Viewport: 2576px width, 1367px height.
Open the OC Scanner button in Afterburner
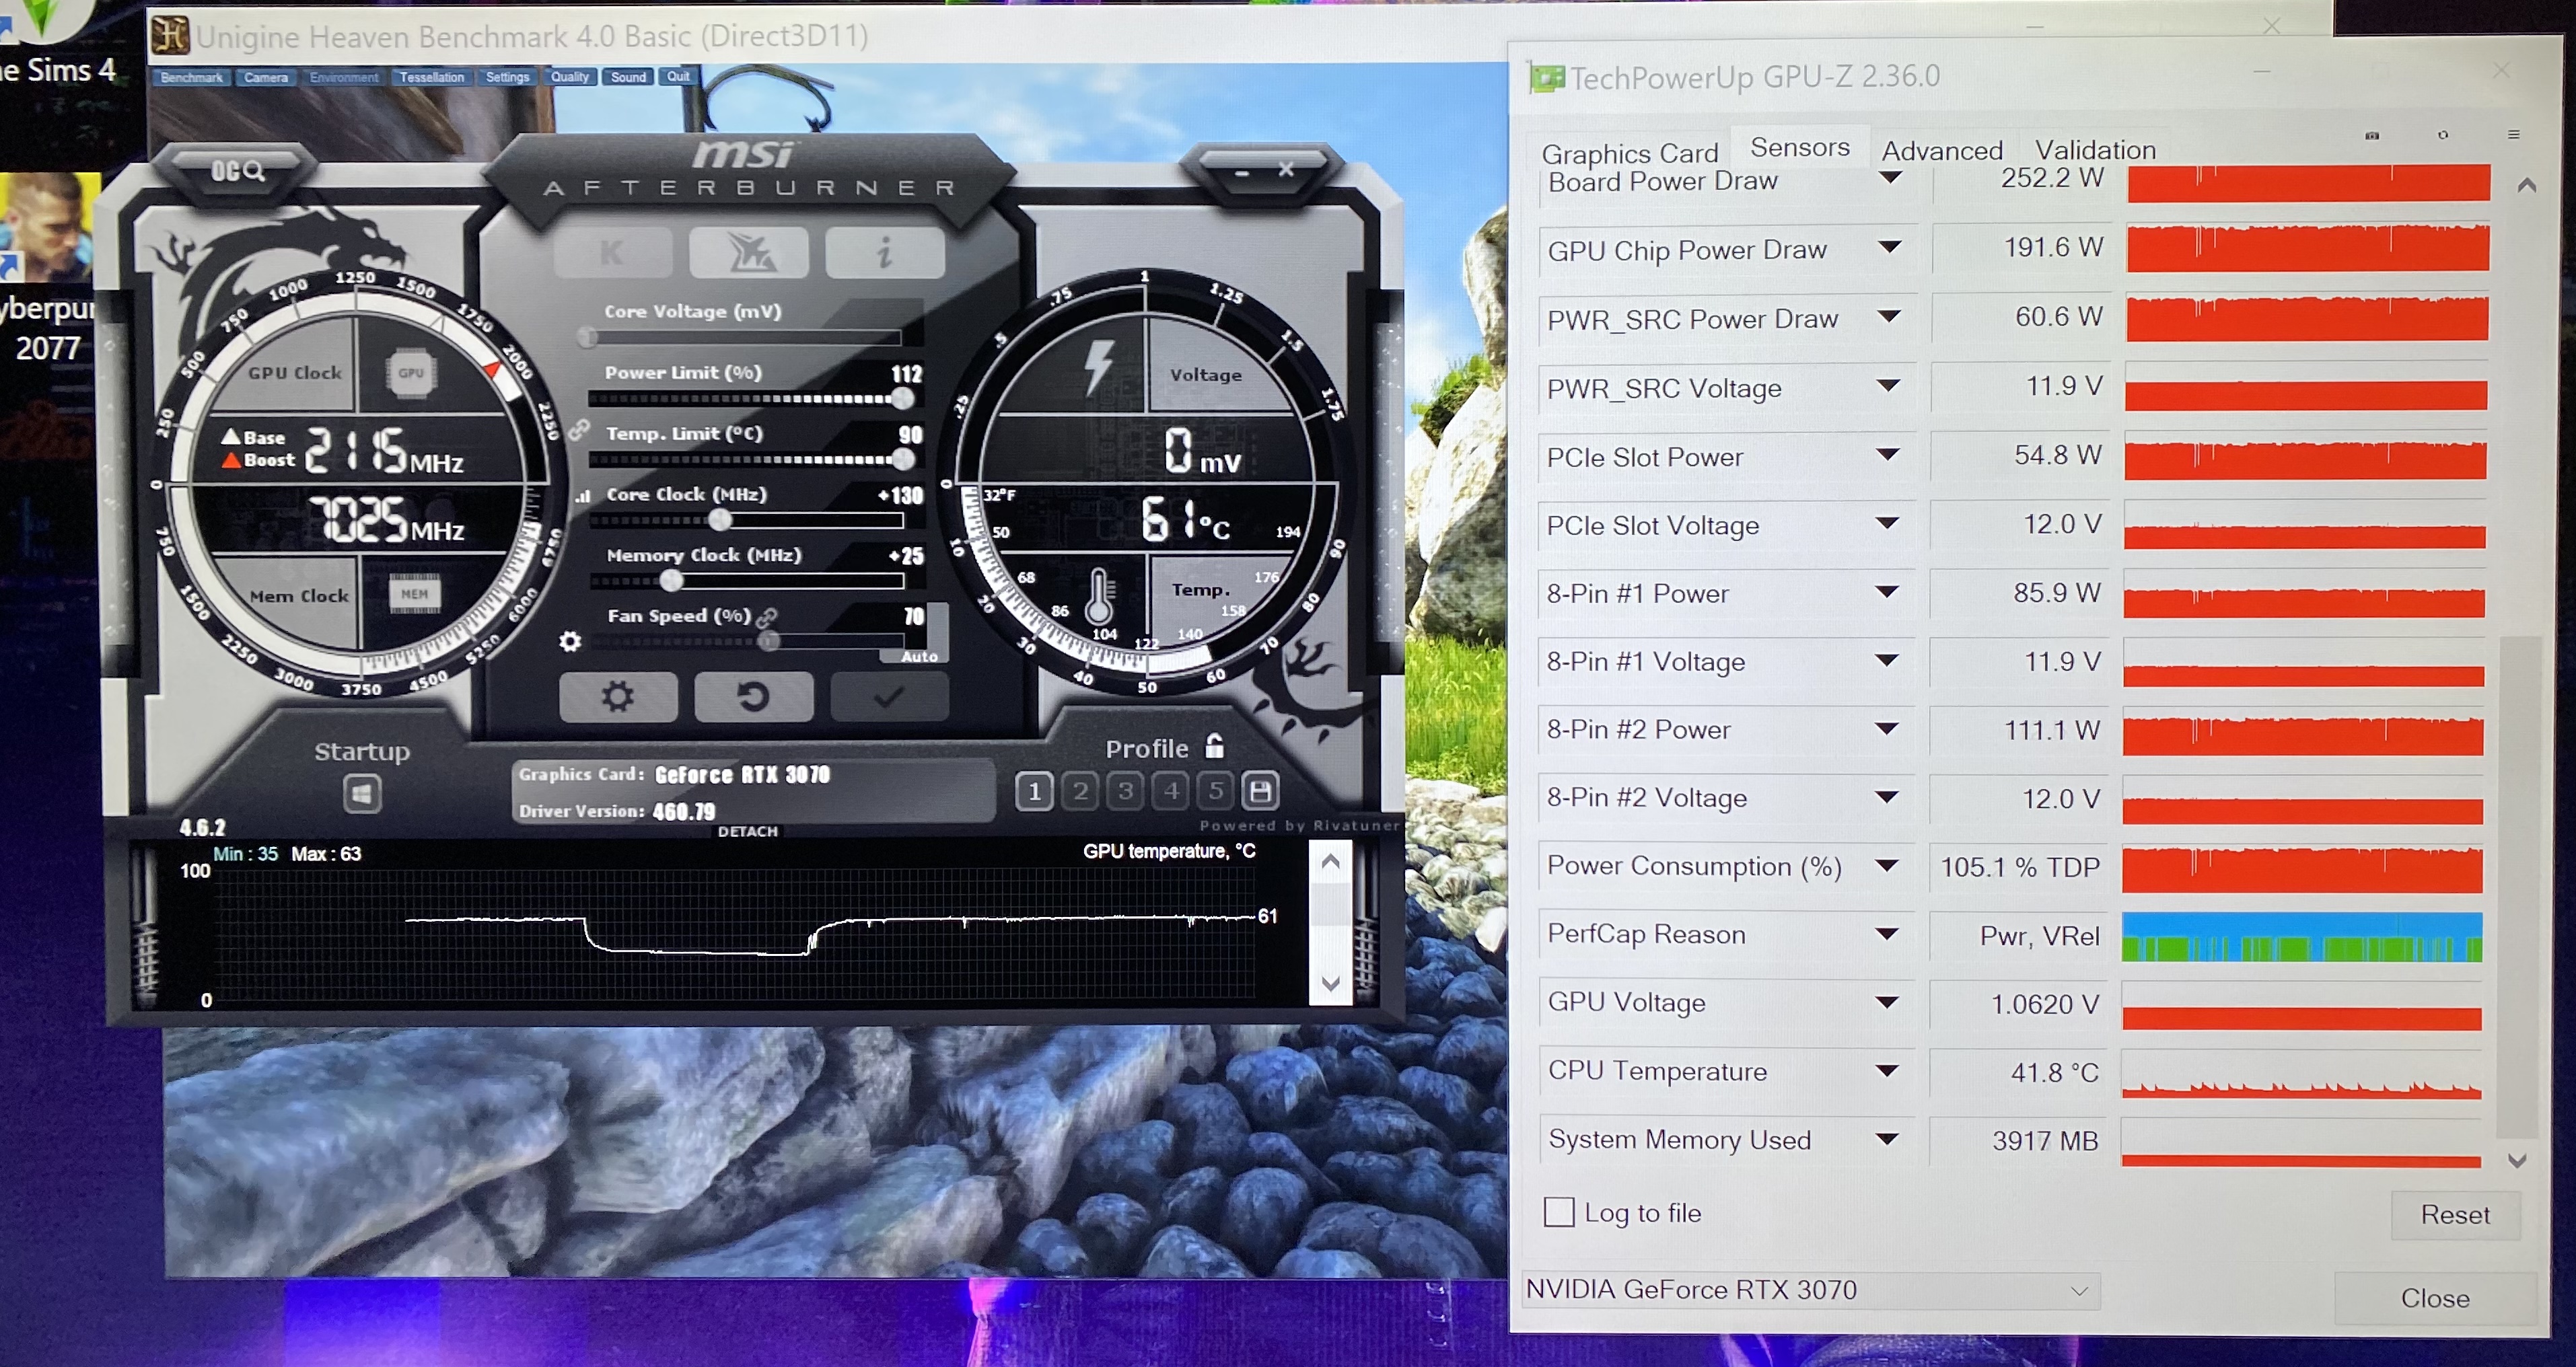click(238, 170)
